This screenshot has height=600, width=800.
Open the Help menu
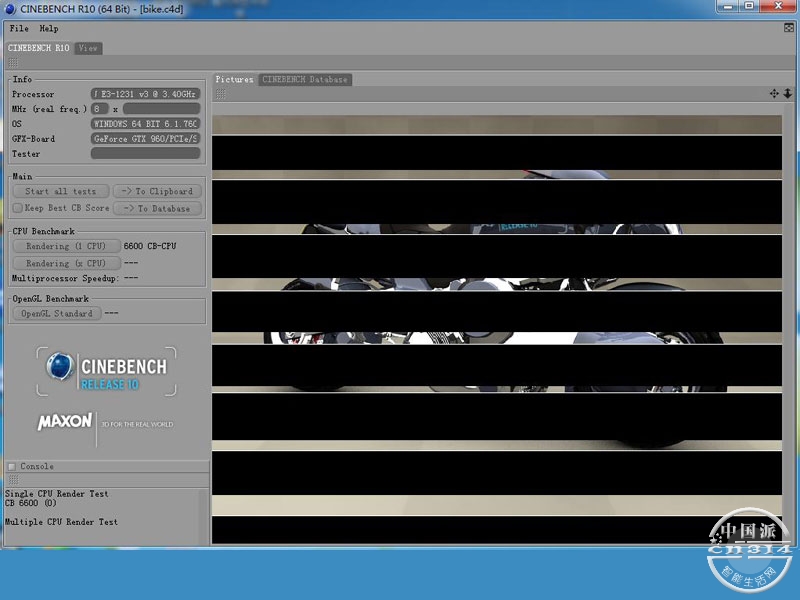[49, 29]
